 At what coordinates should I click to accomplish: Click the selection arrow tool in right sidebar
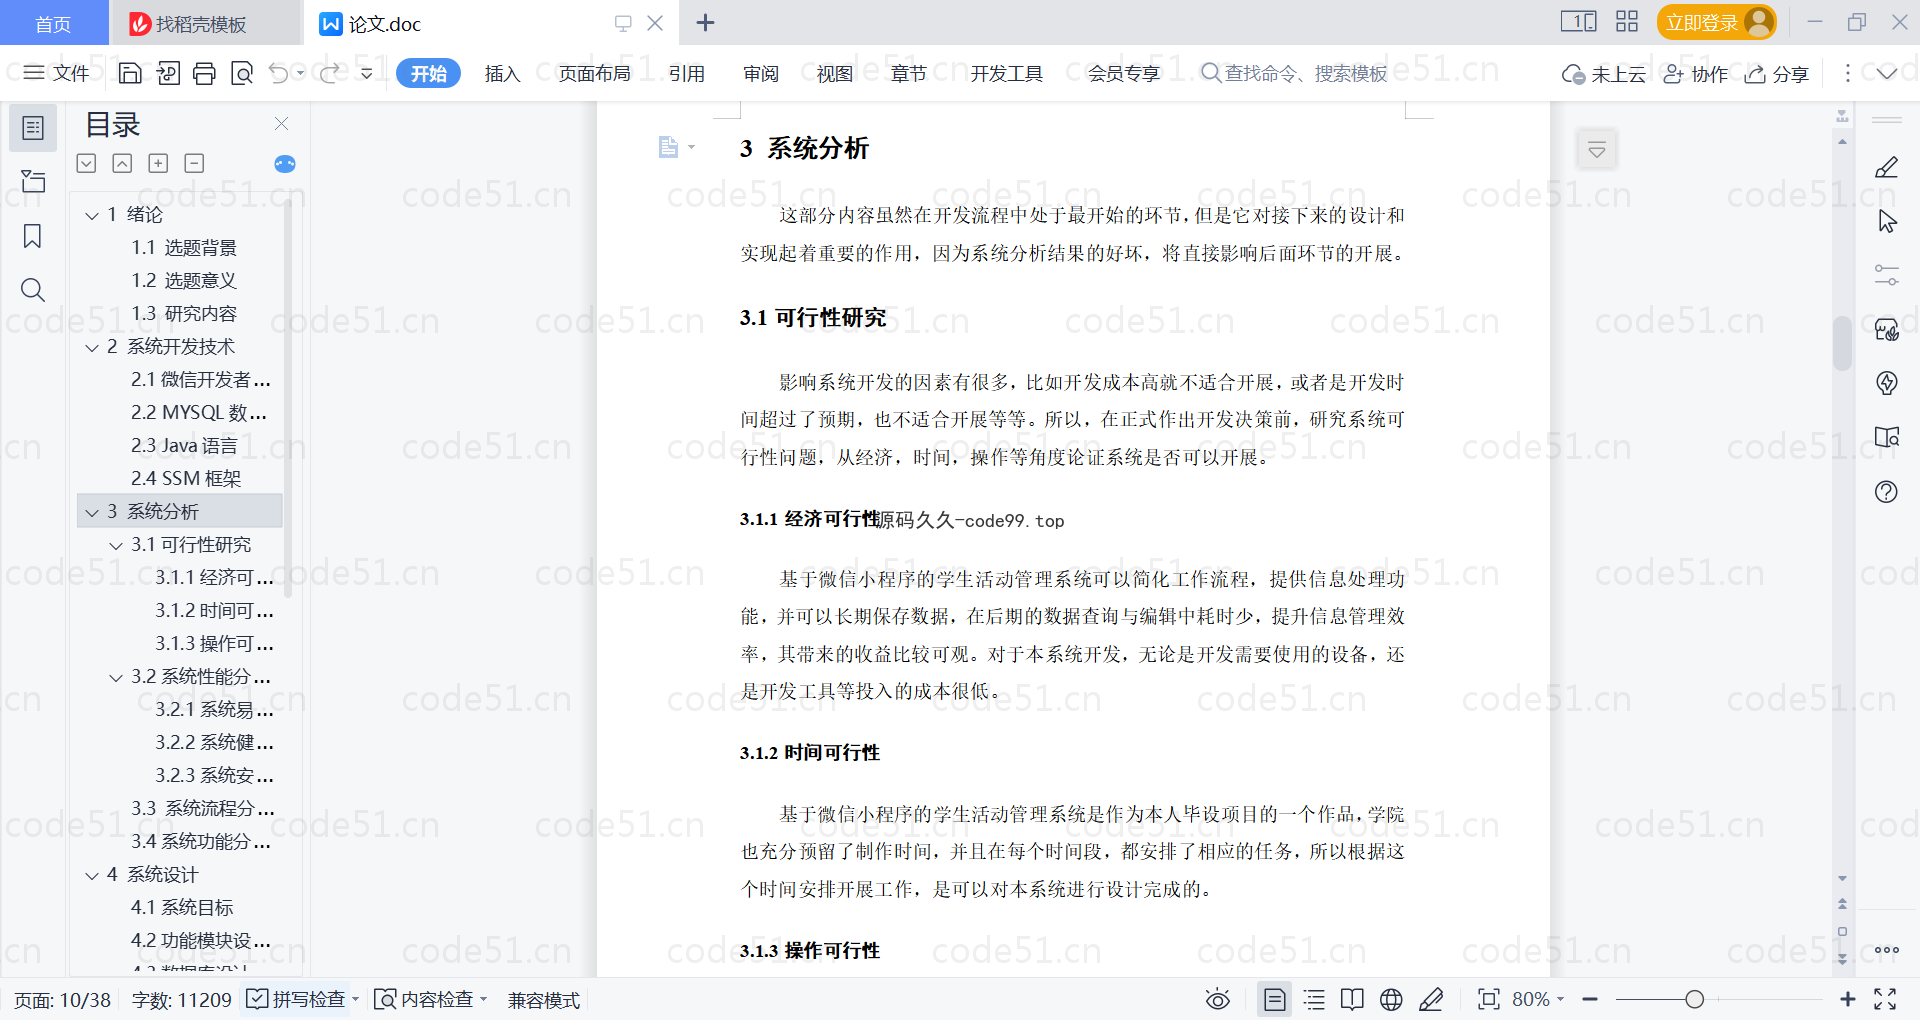click(1886, 221)
